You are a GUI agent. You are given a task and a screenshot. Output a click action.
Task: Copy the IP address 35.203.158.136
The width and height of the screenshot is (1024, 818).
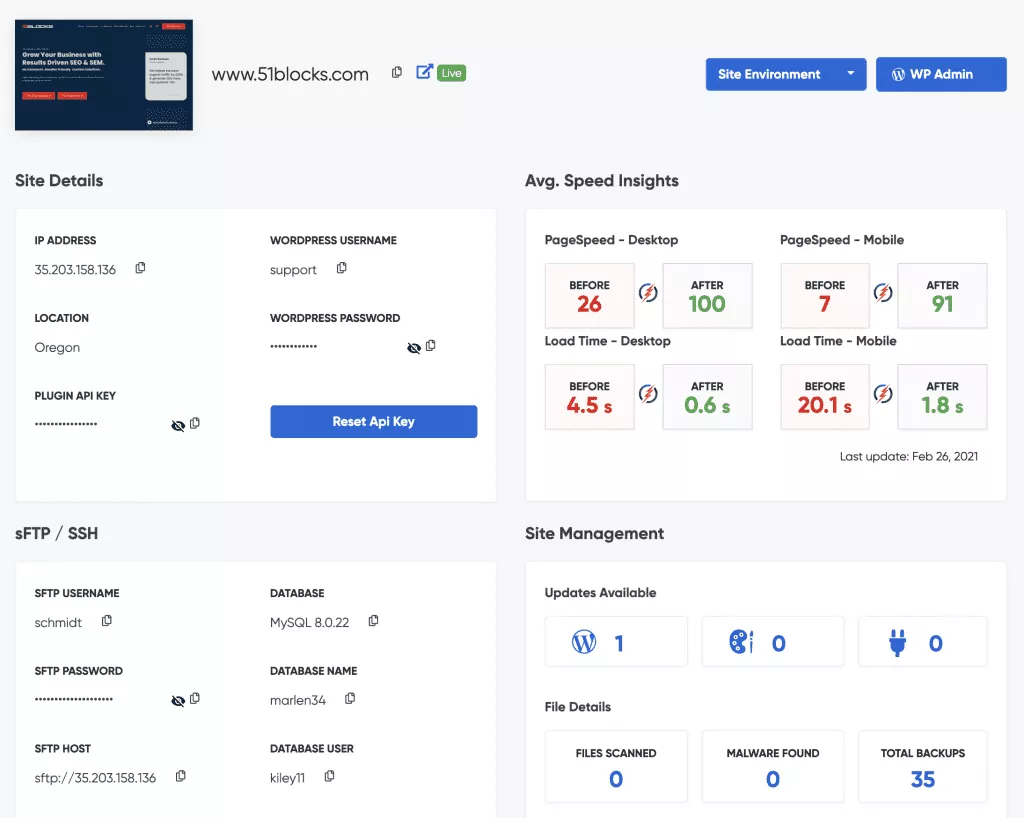click(x=140, y=268)
